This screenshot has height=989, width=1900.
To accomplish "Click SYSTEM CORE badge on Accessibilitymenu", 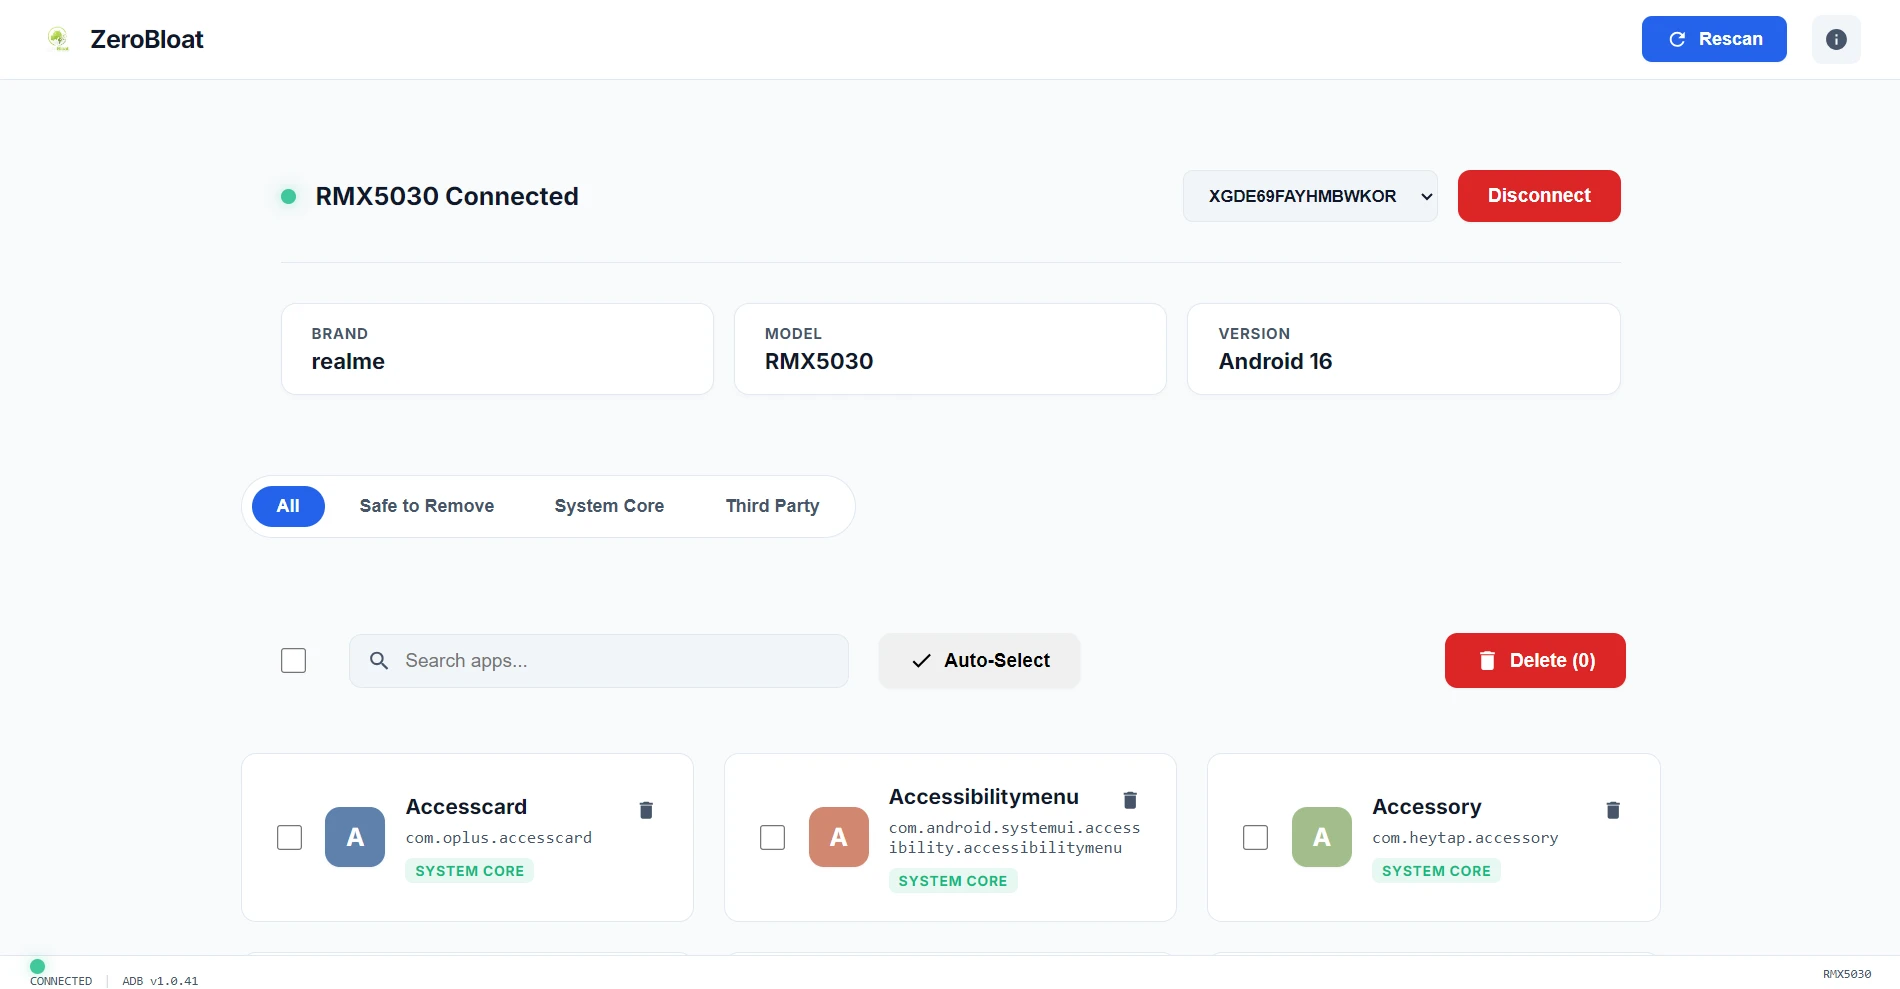I will pyautogui.click(x=952, y=881).
